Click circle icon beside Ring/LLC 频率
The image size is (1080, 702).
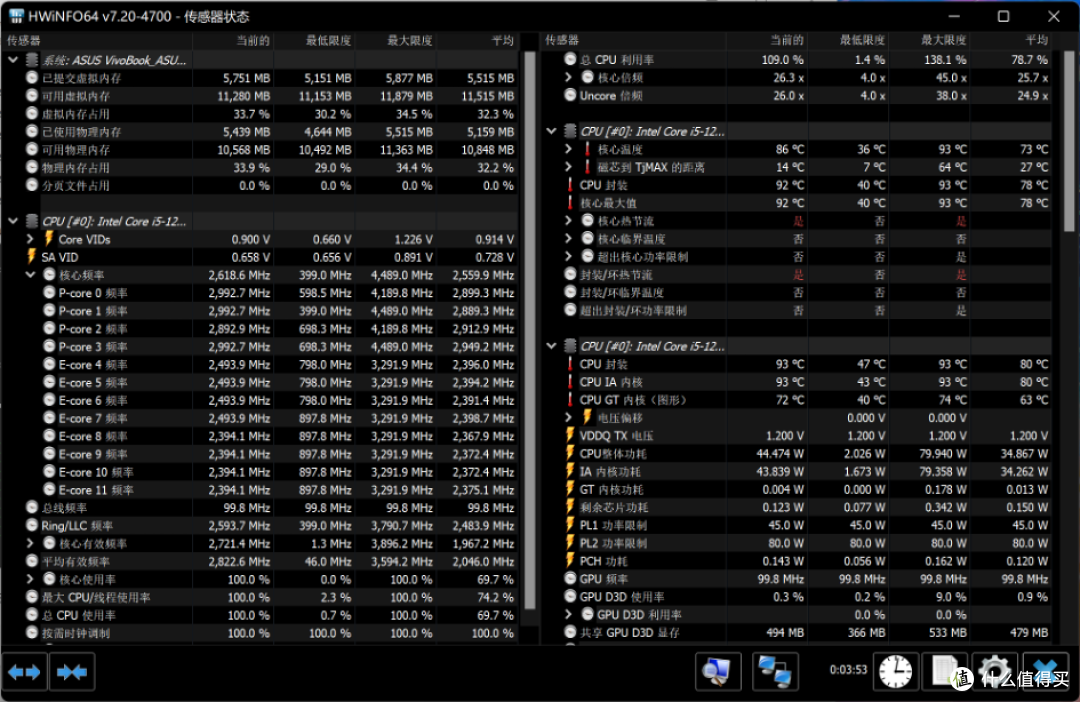[x=32, y=525]
